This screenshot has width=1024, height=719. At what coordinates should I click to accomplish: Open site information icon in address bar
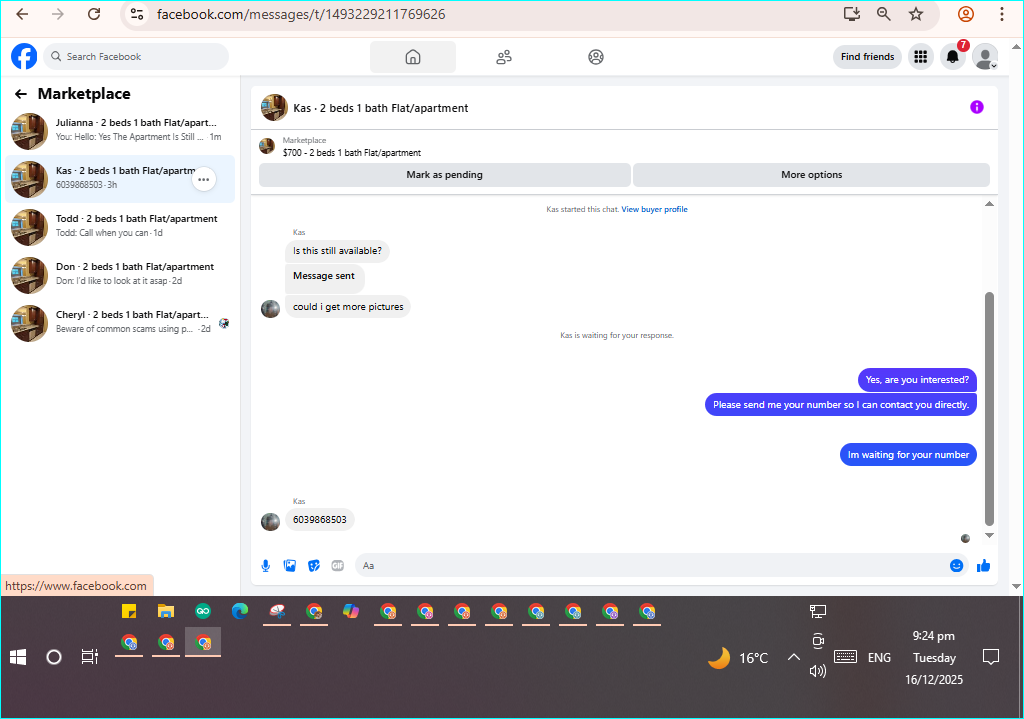(136, 14)
